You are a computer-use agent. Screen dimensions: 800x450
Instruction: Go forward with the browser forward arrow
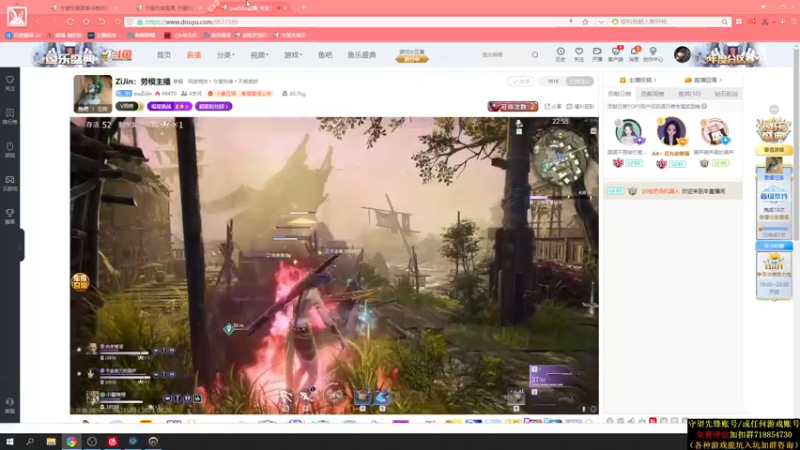tap(54, 22)
